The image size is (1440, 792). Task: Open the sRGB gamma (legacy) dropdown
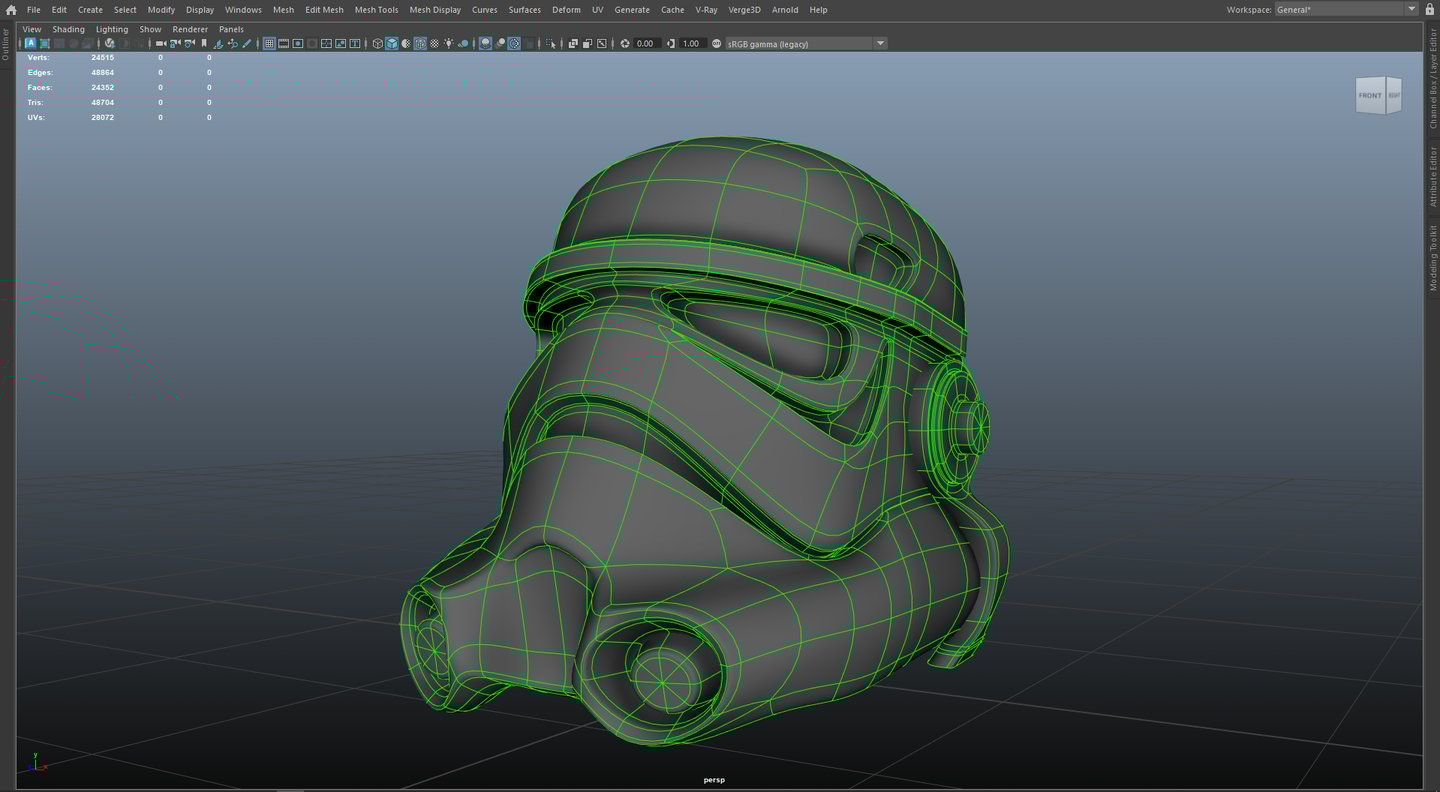[x=806, y=44]
